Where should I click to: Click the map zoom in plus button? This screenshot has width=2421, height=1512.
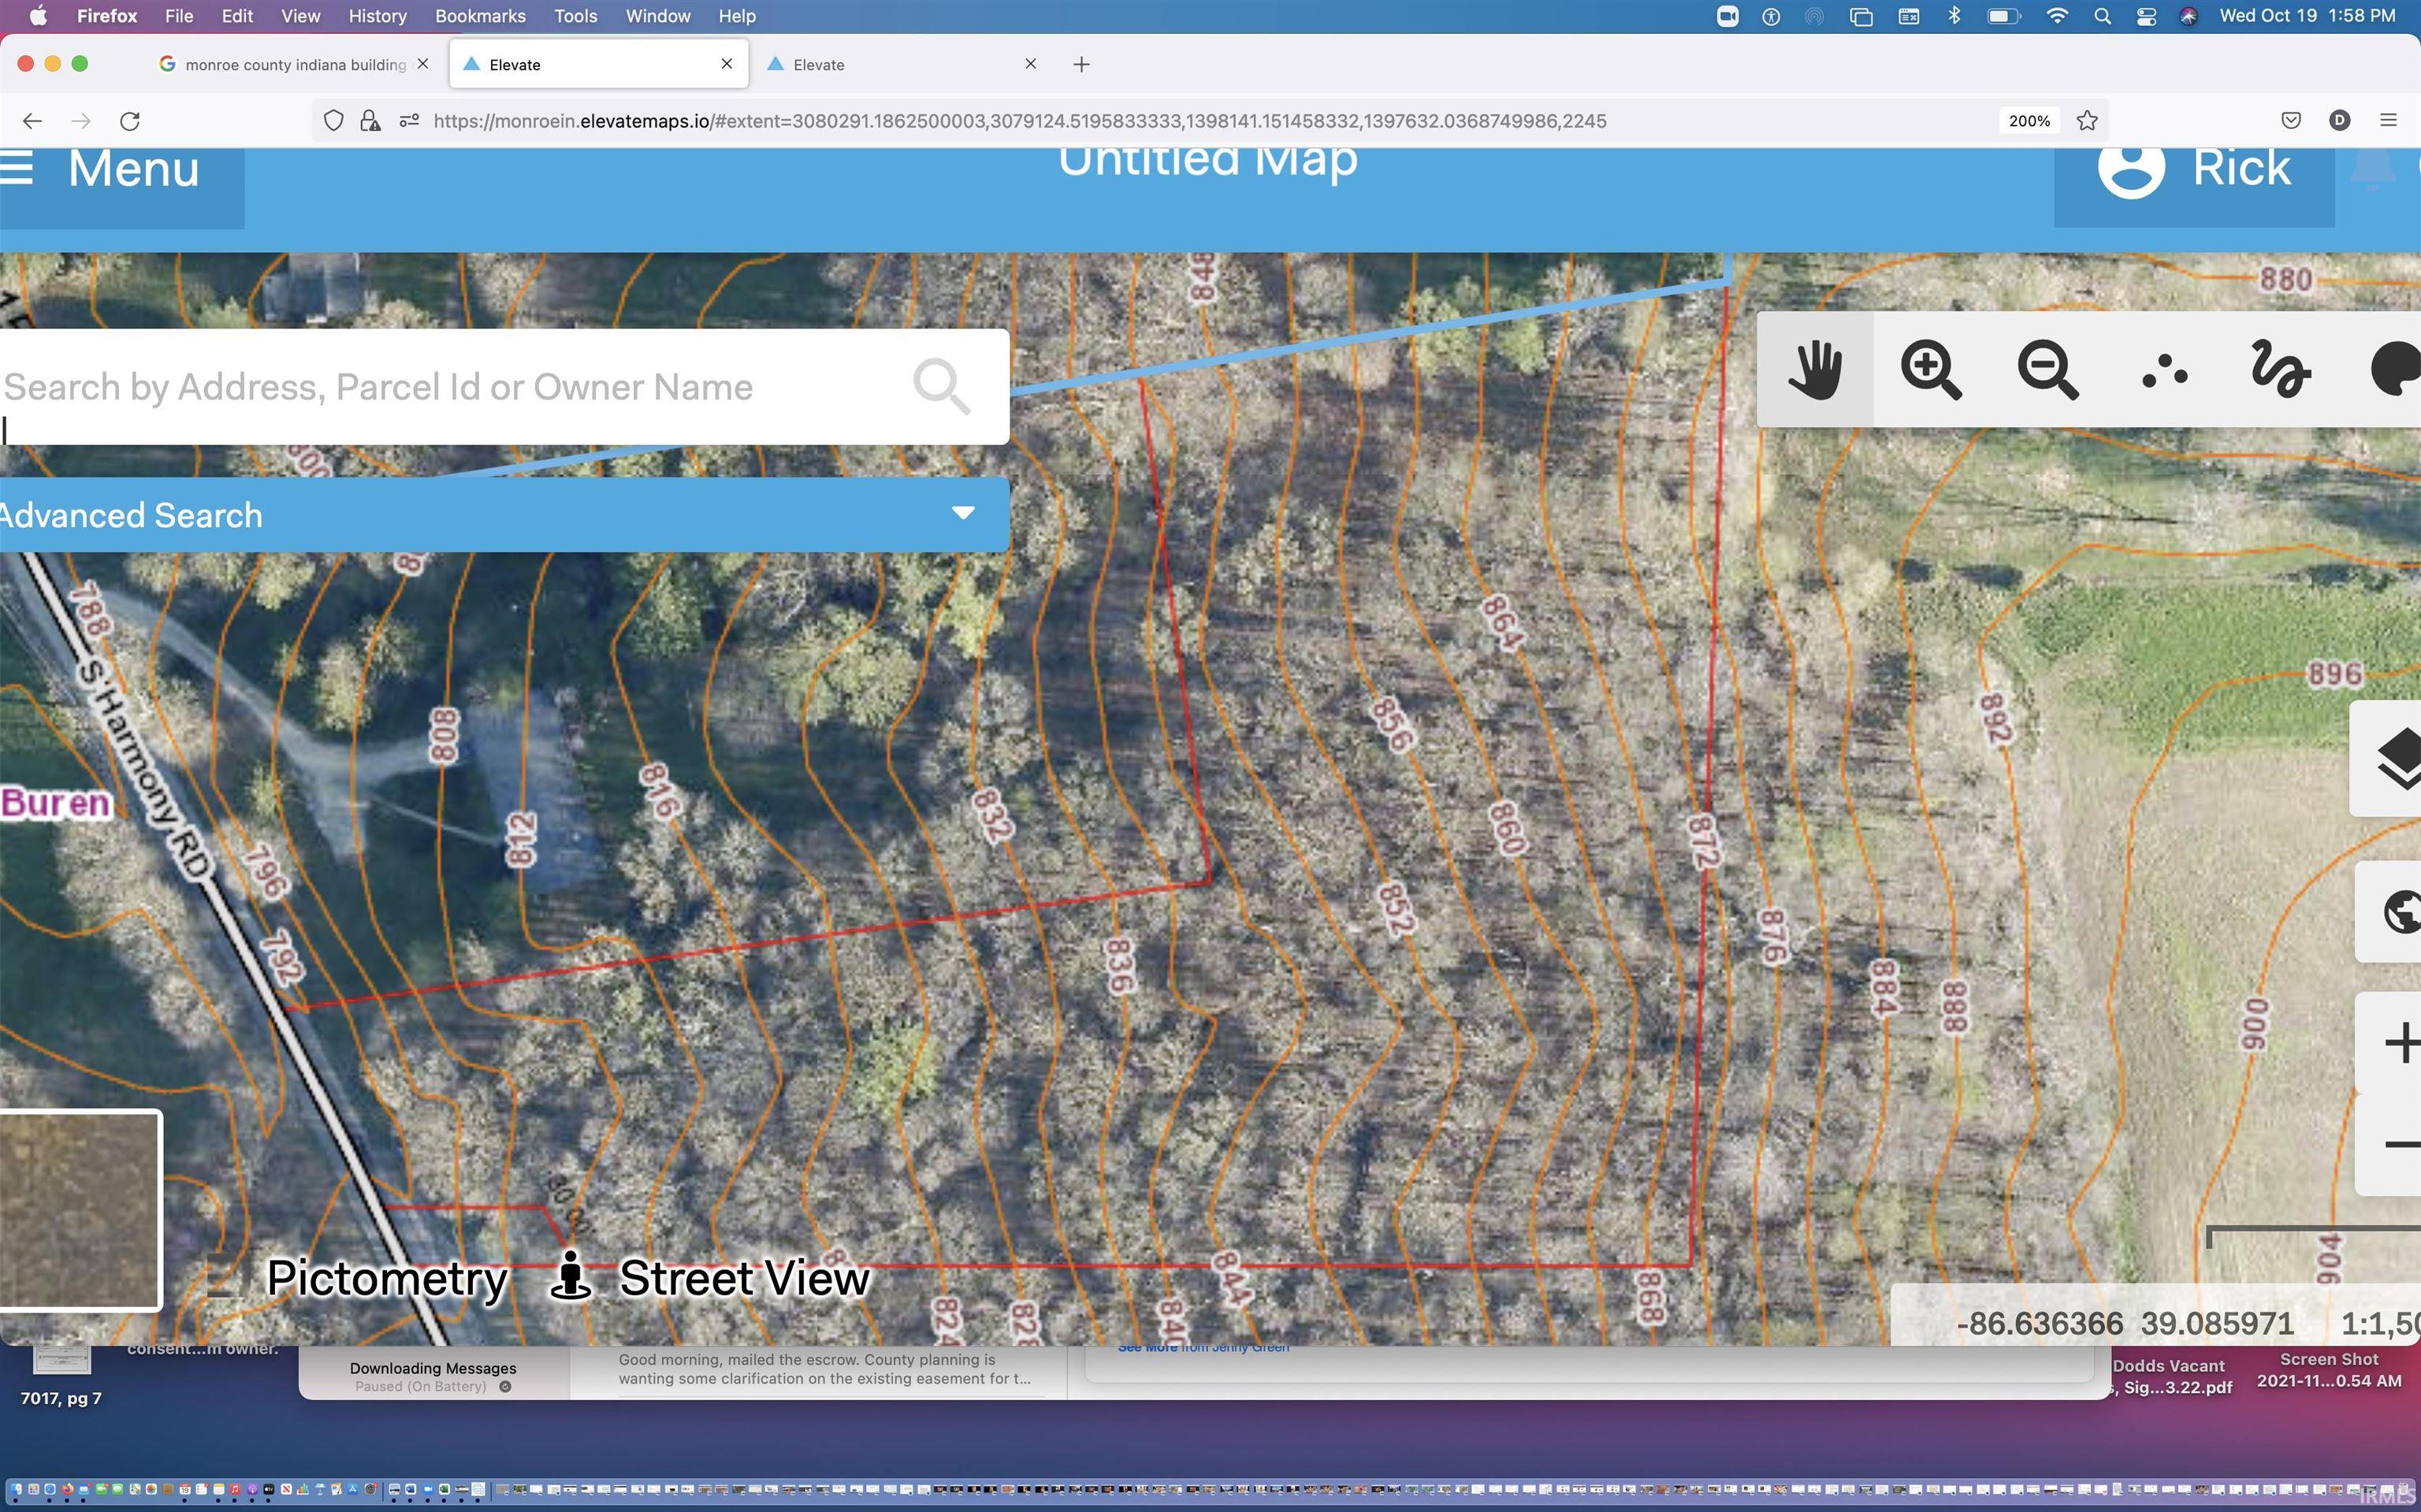click(2401, 1043)
